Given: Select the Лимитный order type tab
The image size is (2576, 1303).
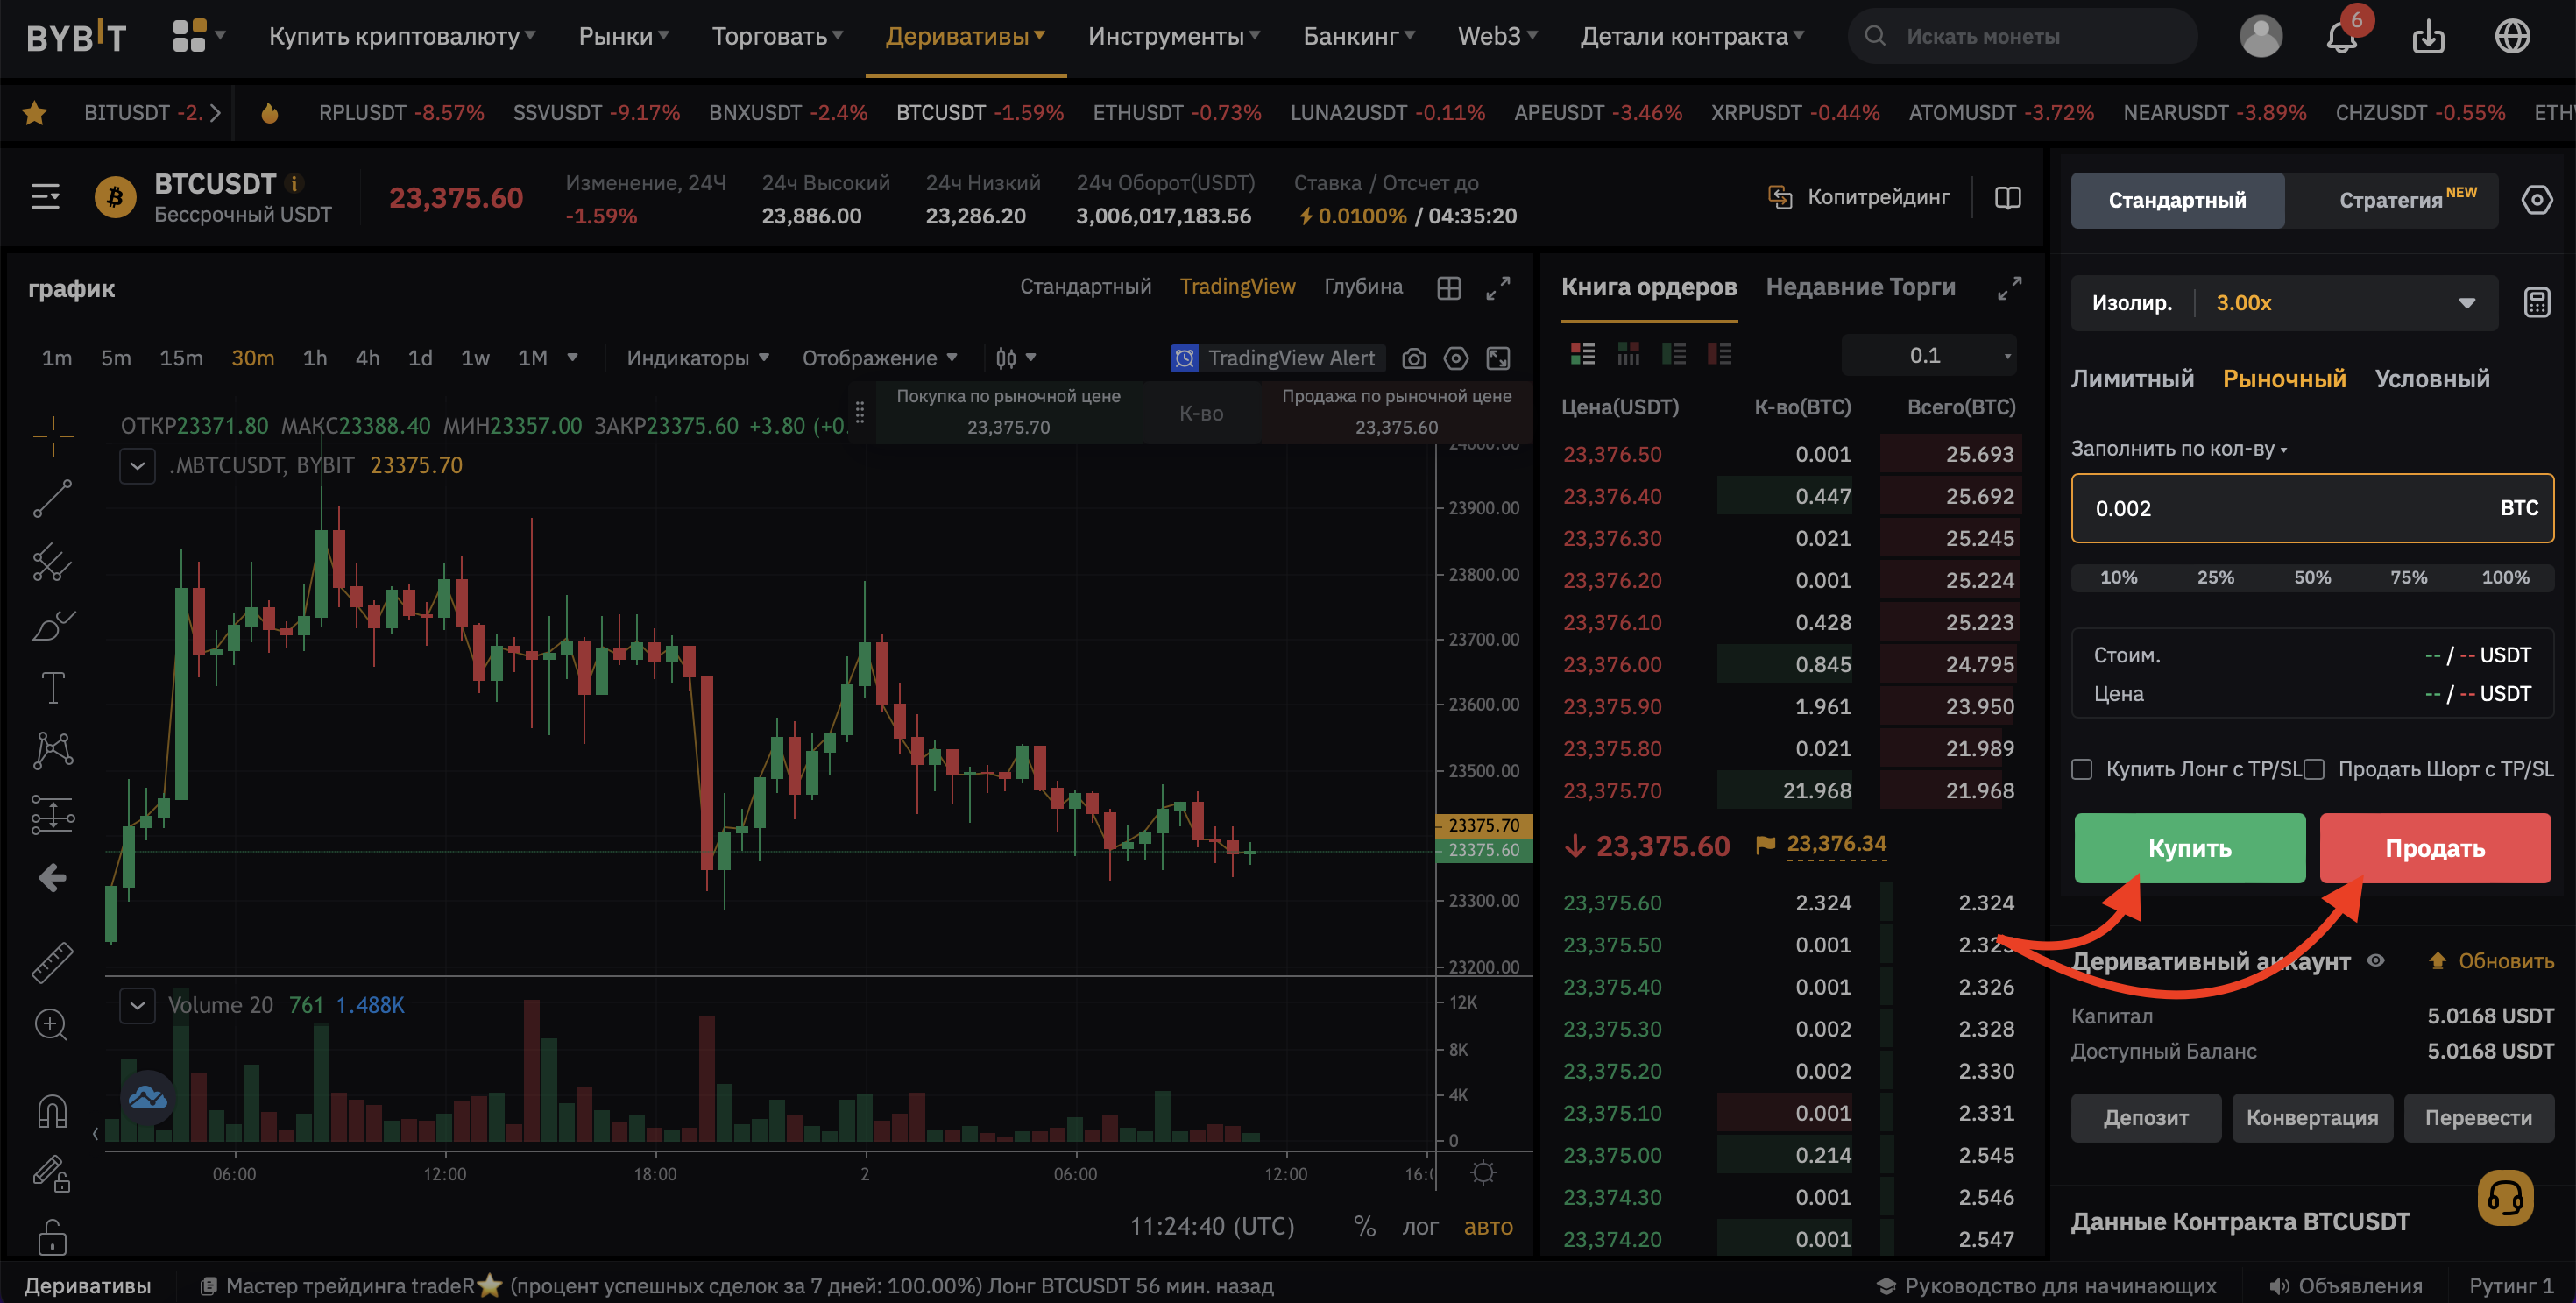Looking at the screenshot, I should pos(2132,379).
